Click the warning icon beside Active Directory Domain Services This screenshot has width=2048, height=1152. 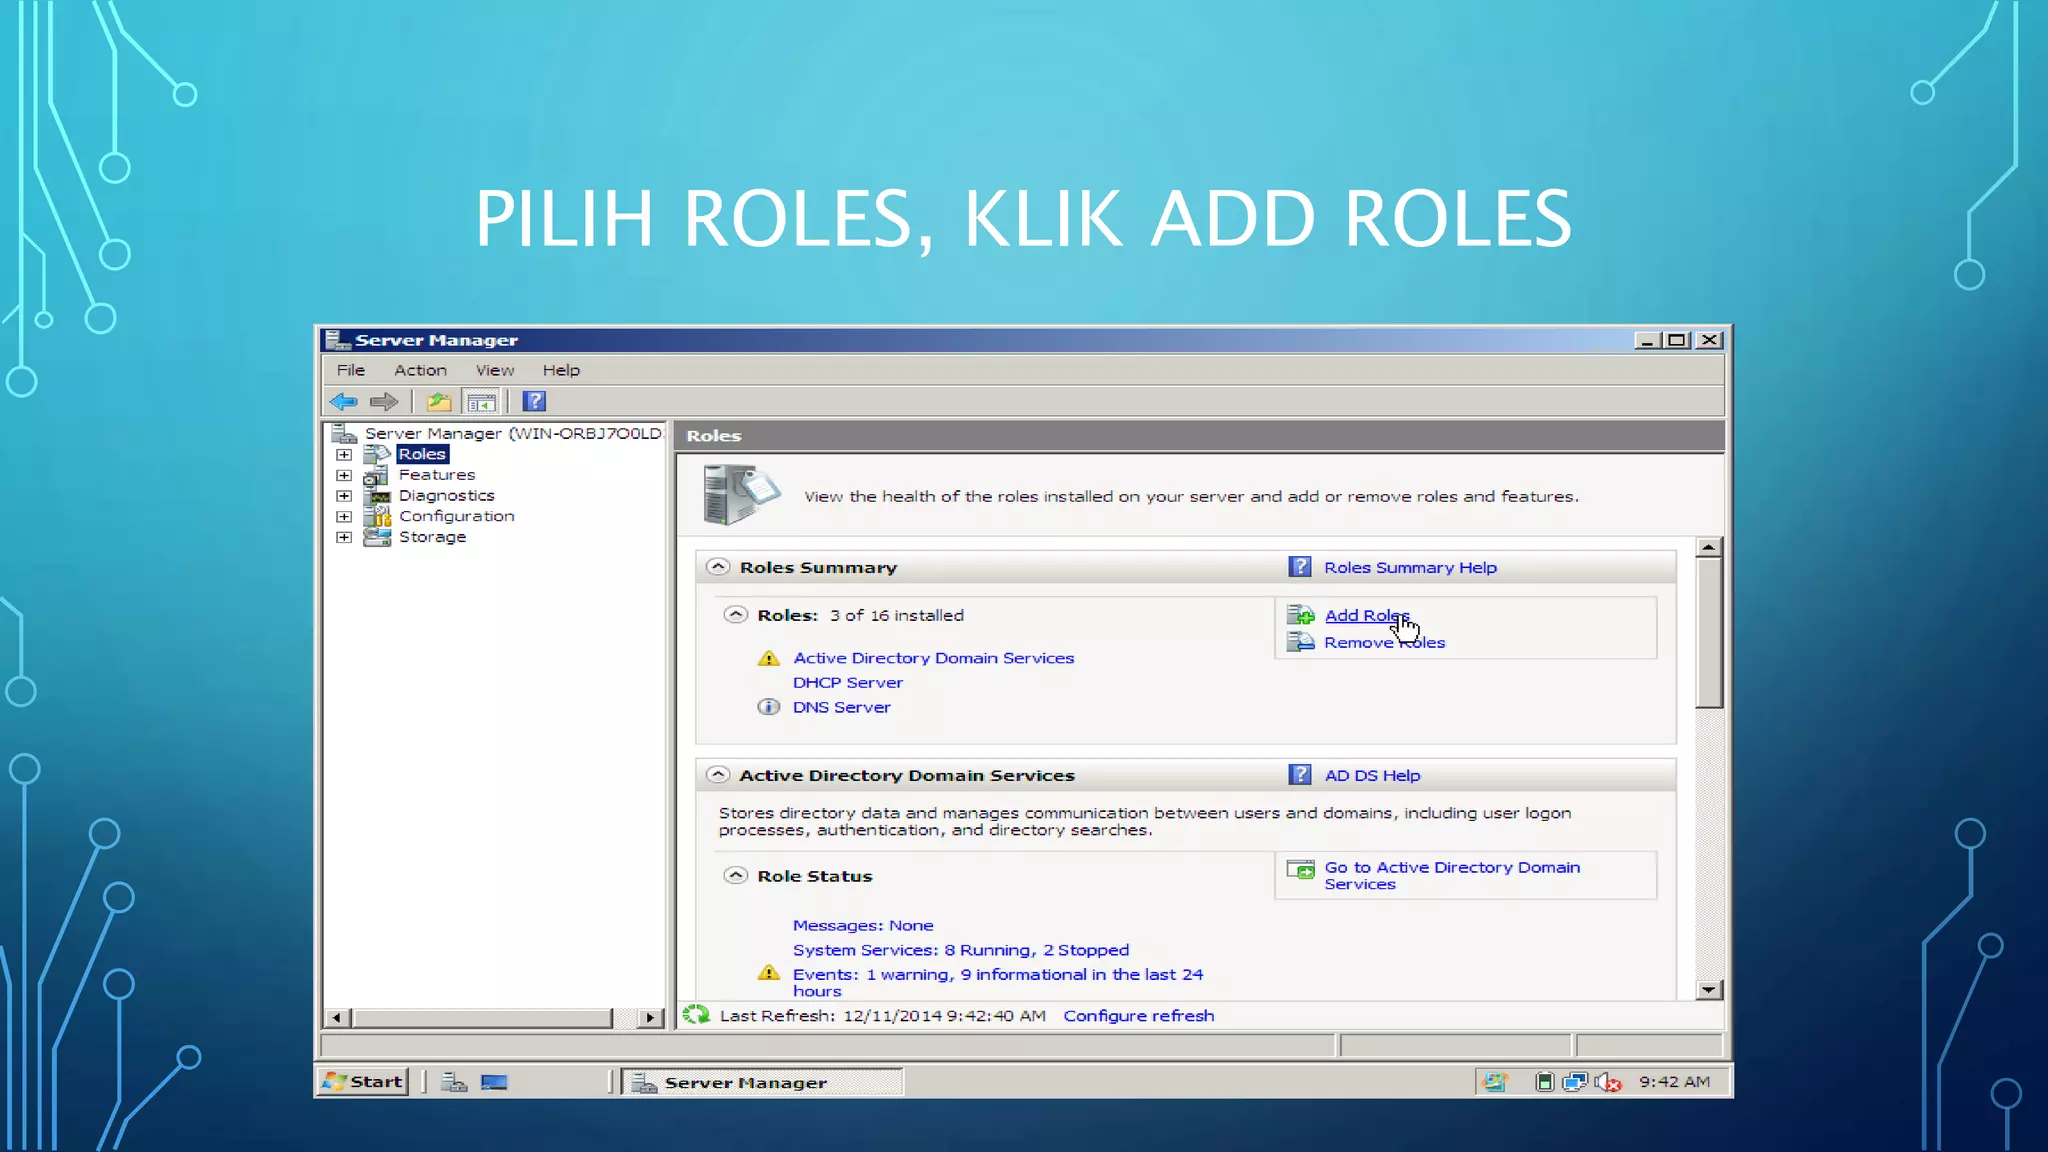pyautogui.click(x=768, y=658)
